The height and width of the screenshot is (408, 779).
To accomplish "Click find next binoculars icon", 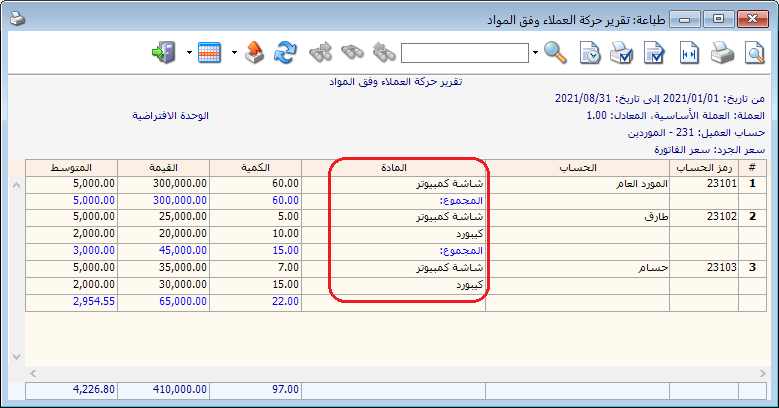I will [320, 53].
